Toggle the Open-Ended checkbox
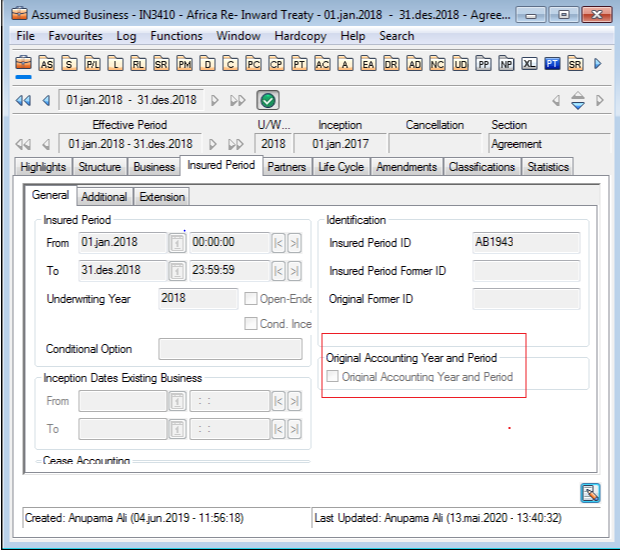Screen dimensions: 620x551 (252, 299)
